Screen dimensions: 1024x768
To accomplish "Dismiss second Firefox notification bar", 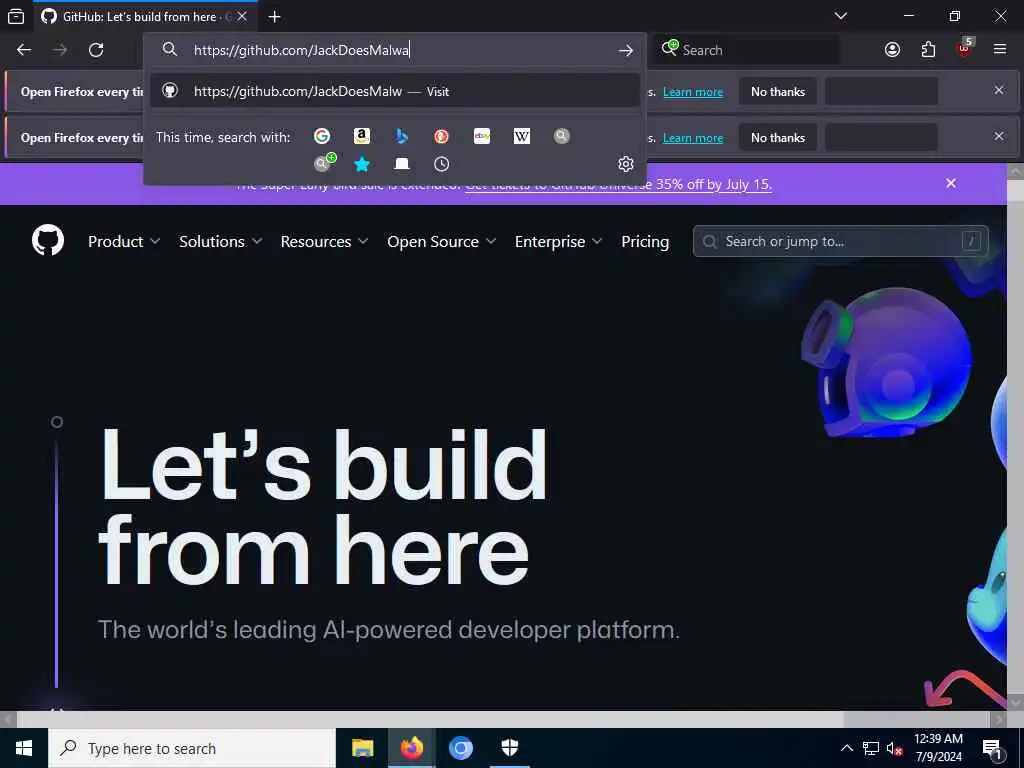I will (x=999, y=136).
